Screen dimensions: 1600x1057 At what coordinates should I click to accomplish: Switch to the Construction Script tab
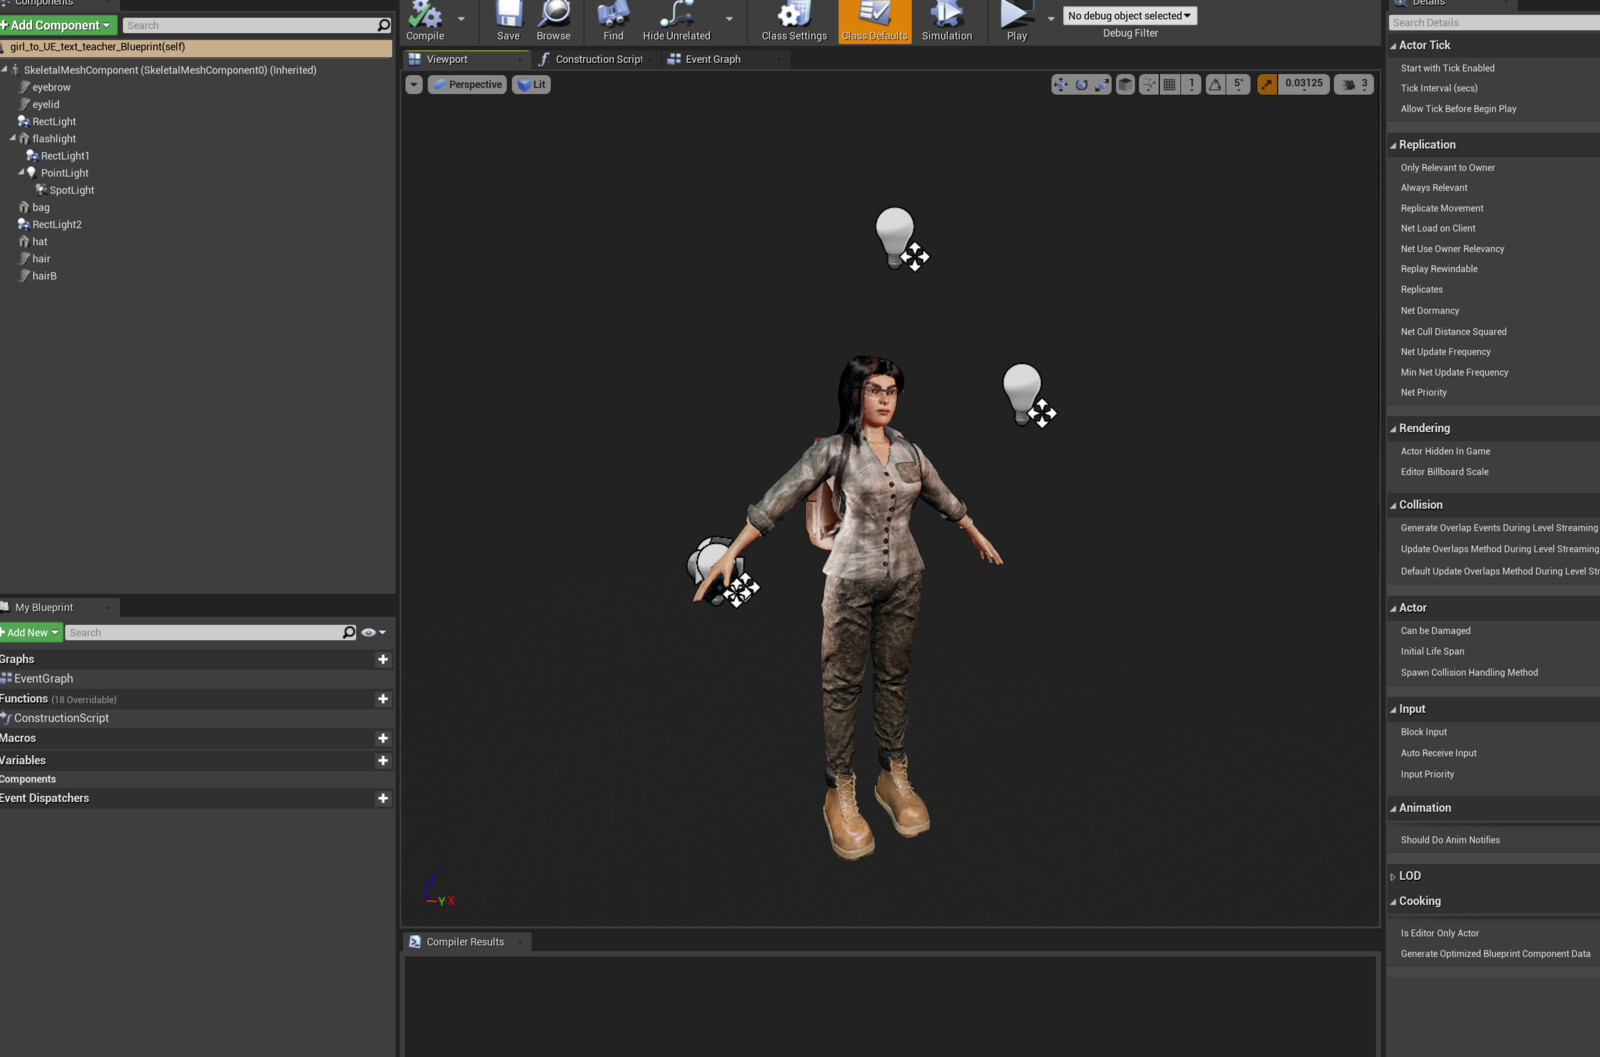[597, 60]
